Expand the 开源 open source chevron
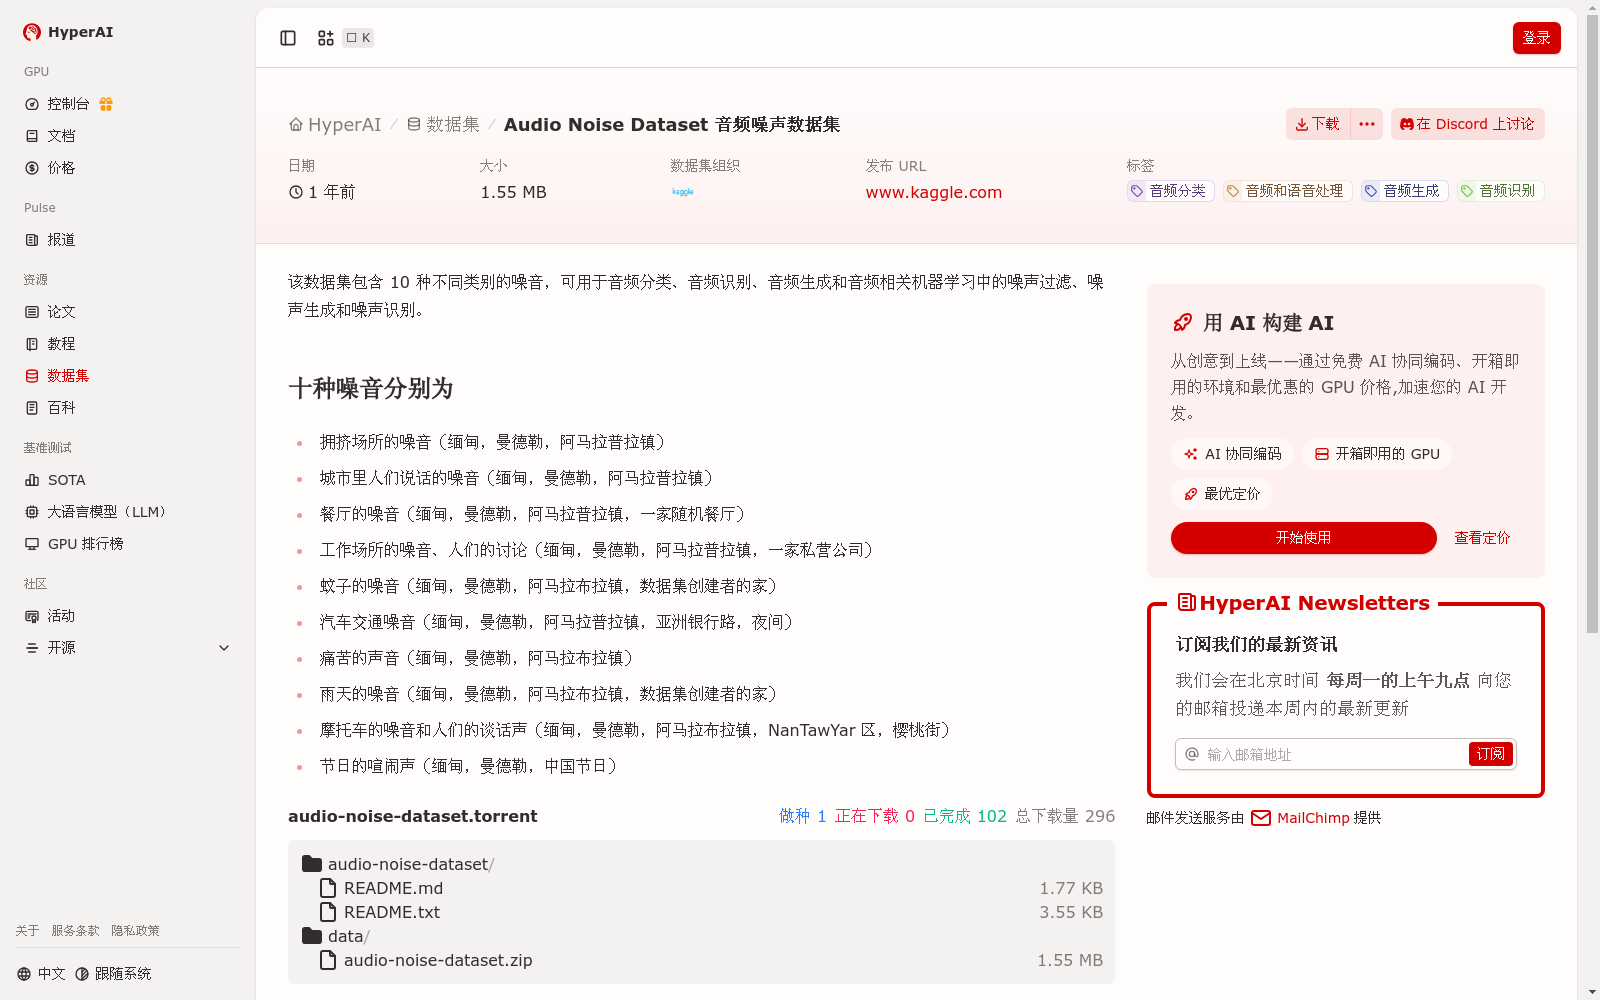1600x1000 pixels. click(224, 648)
